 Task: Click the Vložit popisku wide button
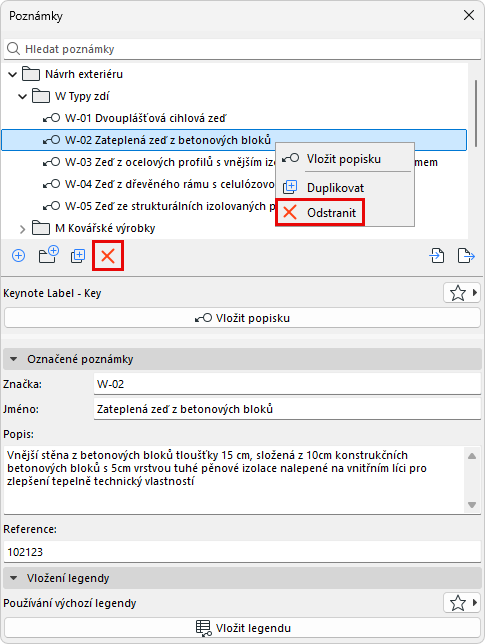tap(242, 318)
